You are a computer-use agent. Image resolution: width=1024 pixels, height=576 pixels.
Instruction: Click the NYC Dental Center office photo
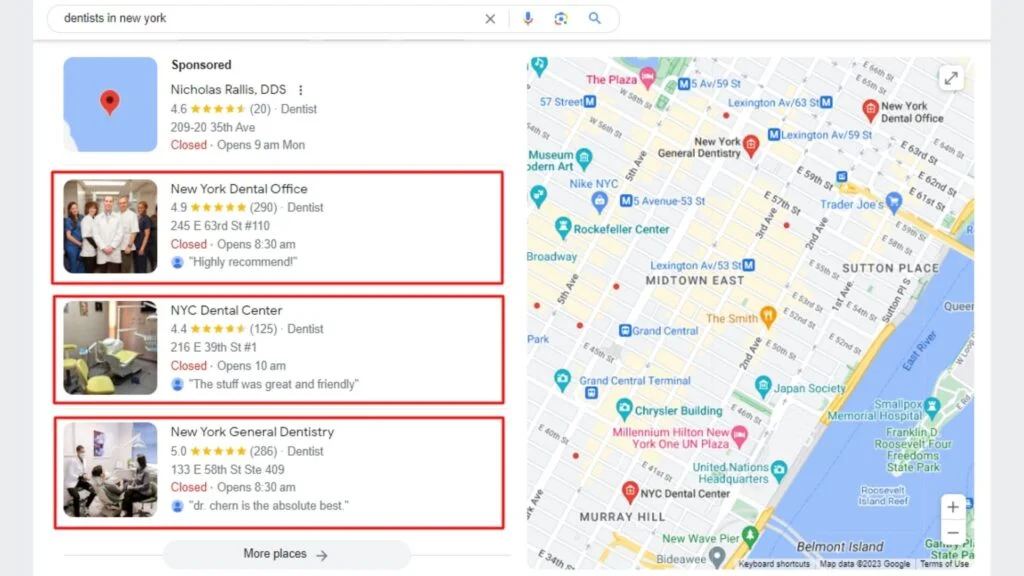(x=110, y=347)
